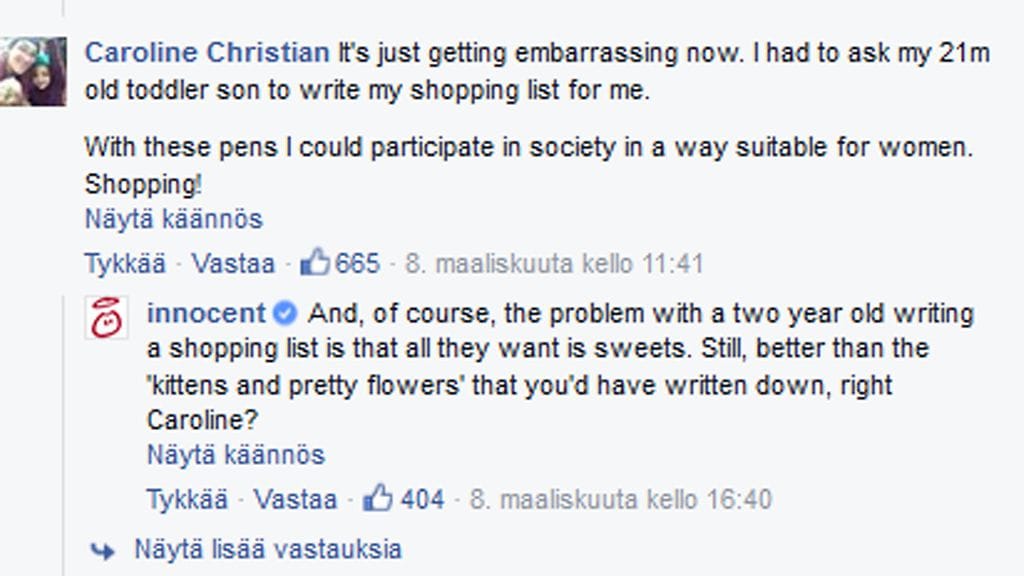Reply to Caroline's comment with Vastaa
1024x576 pixels.
(x=233, y=264)
